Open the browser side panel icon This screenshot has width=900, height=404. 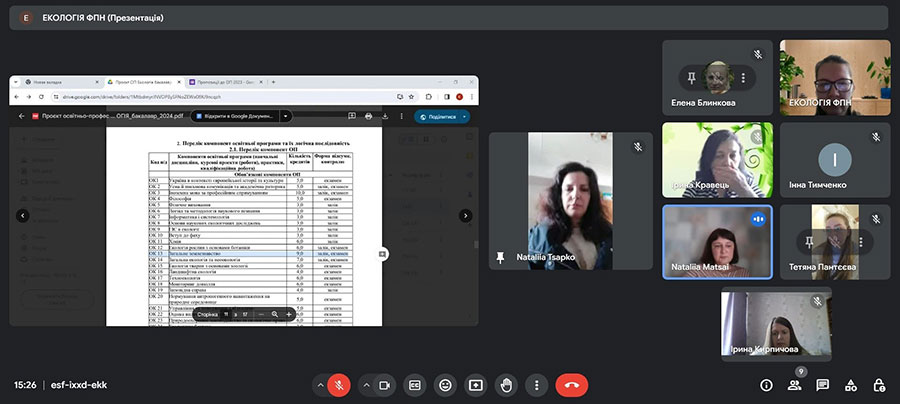[447, 97]
